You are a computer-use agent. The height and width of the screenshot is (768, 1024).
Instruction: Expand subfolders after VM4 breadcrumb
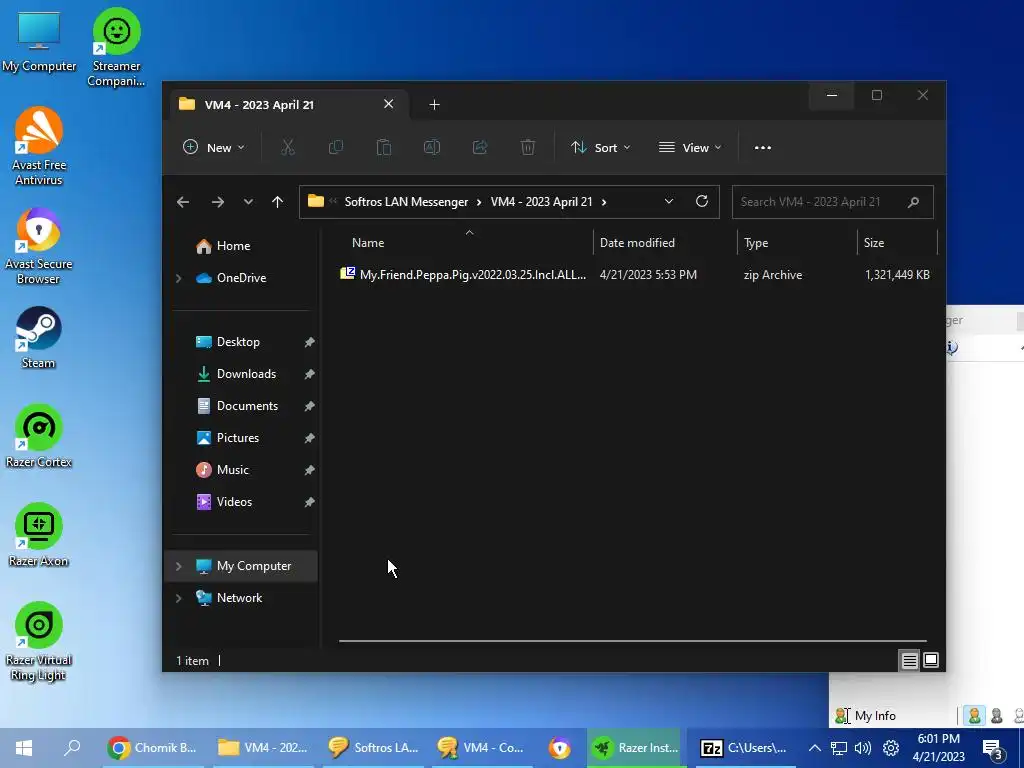[x=604, y=202]
